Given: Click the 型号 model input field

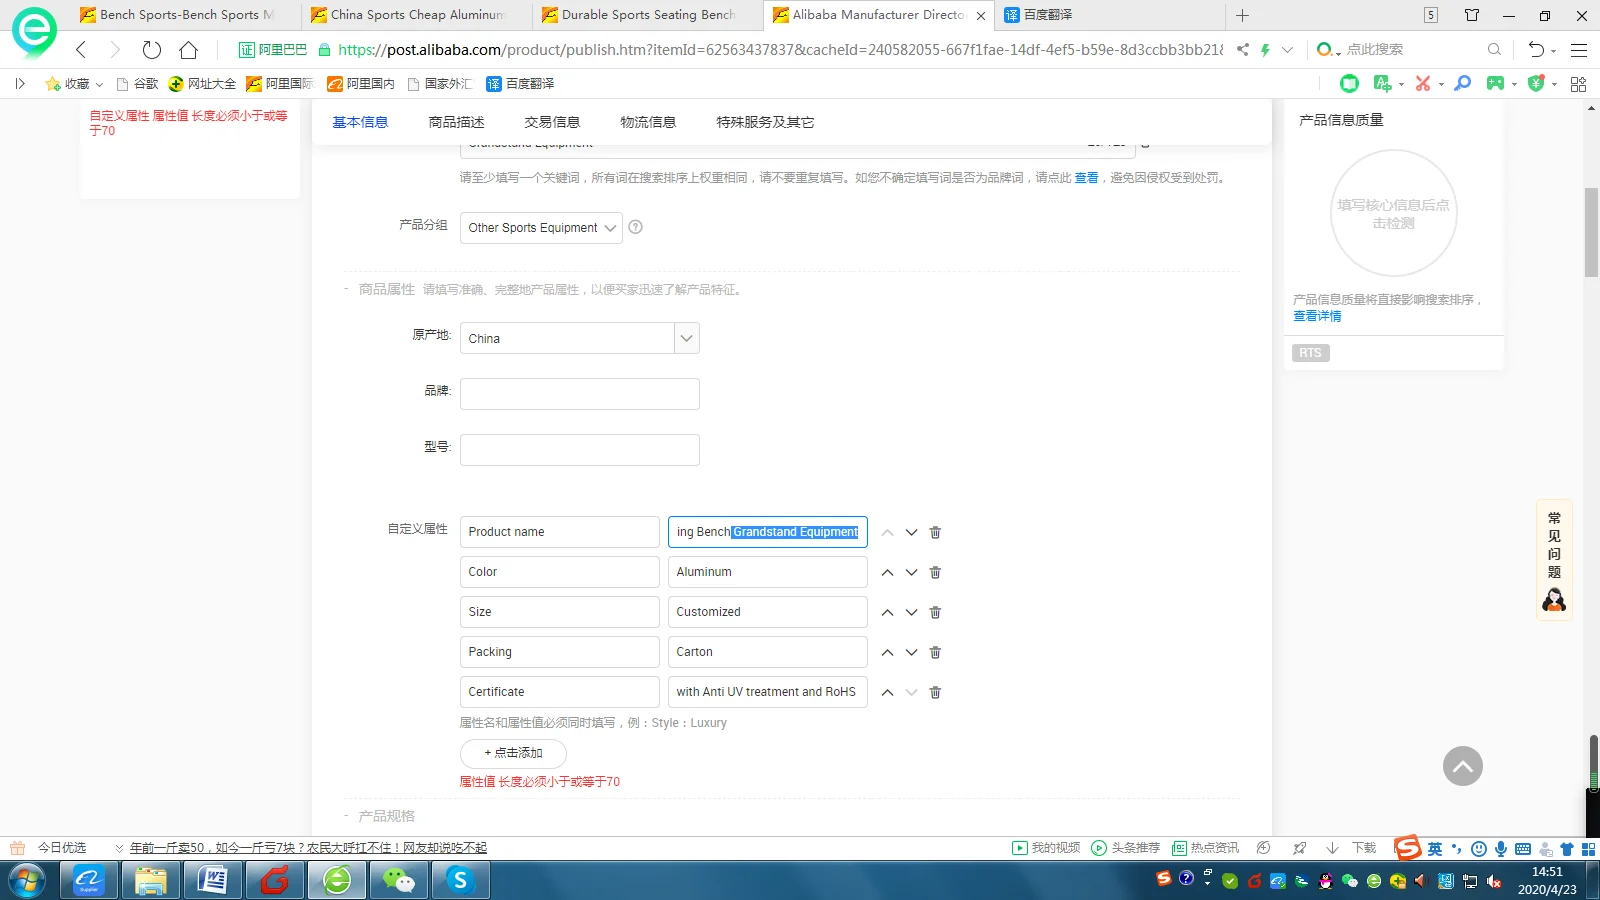Looking at the screenshot, I should [579, 450].
